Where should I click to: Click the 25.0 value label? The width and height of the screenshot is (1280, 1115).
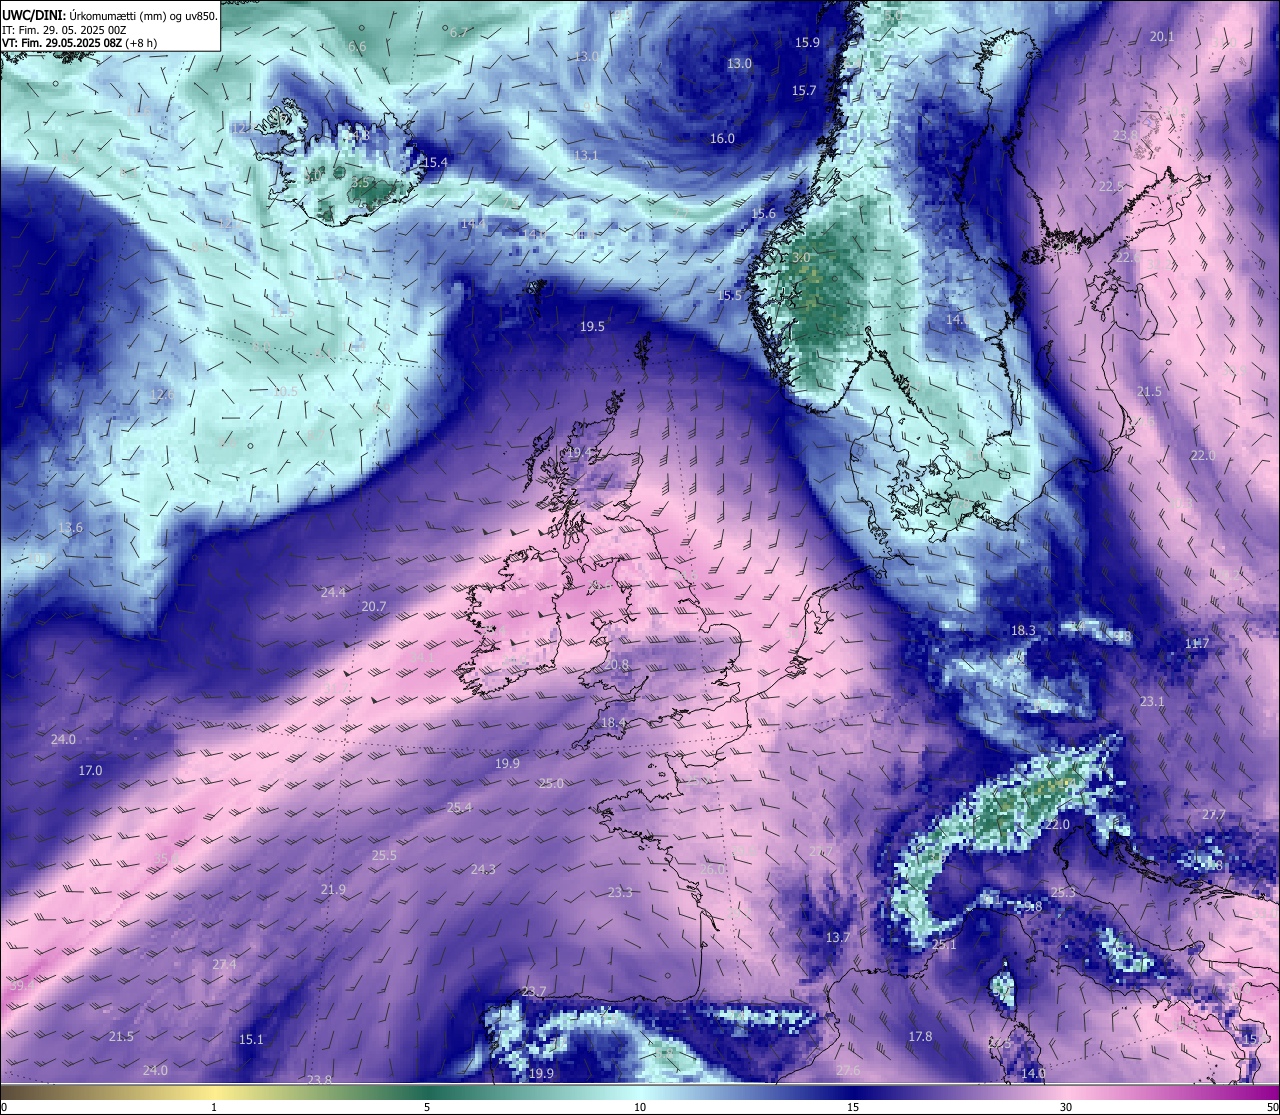551,783
